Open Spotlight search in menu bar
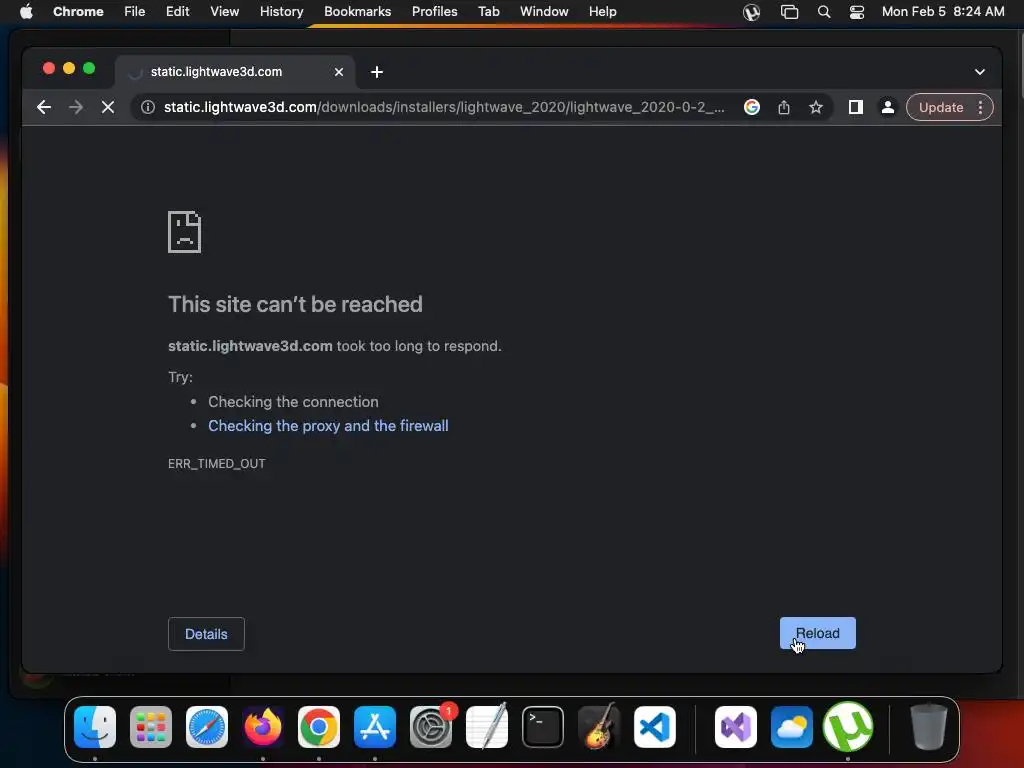 click(824, 12)
